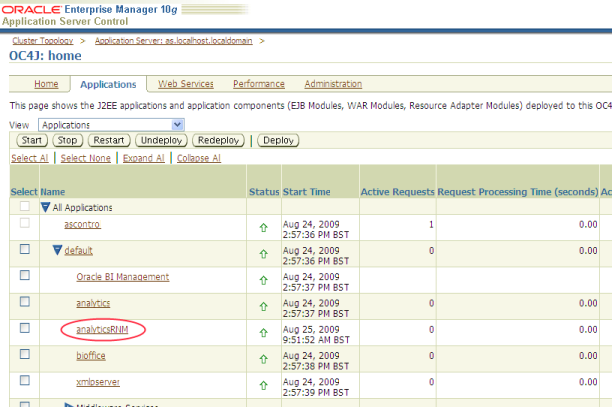612x407 pixels.
Task: Select the default application checkbox
Action: 25,249
